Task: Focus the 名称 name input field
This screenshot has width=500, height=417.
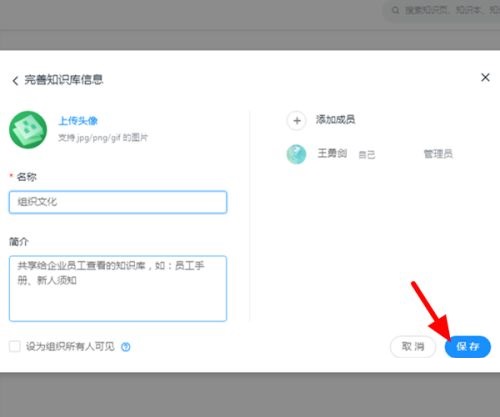Action: click(118, 202)
